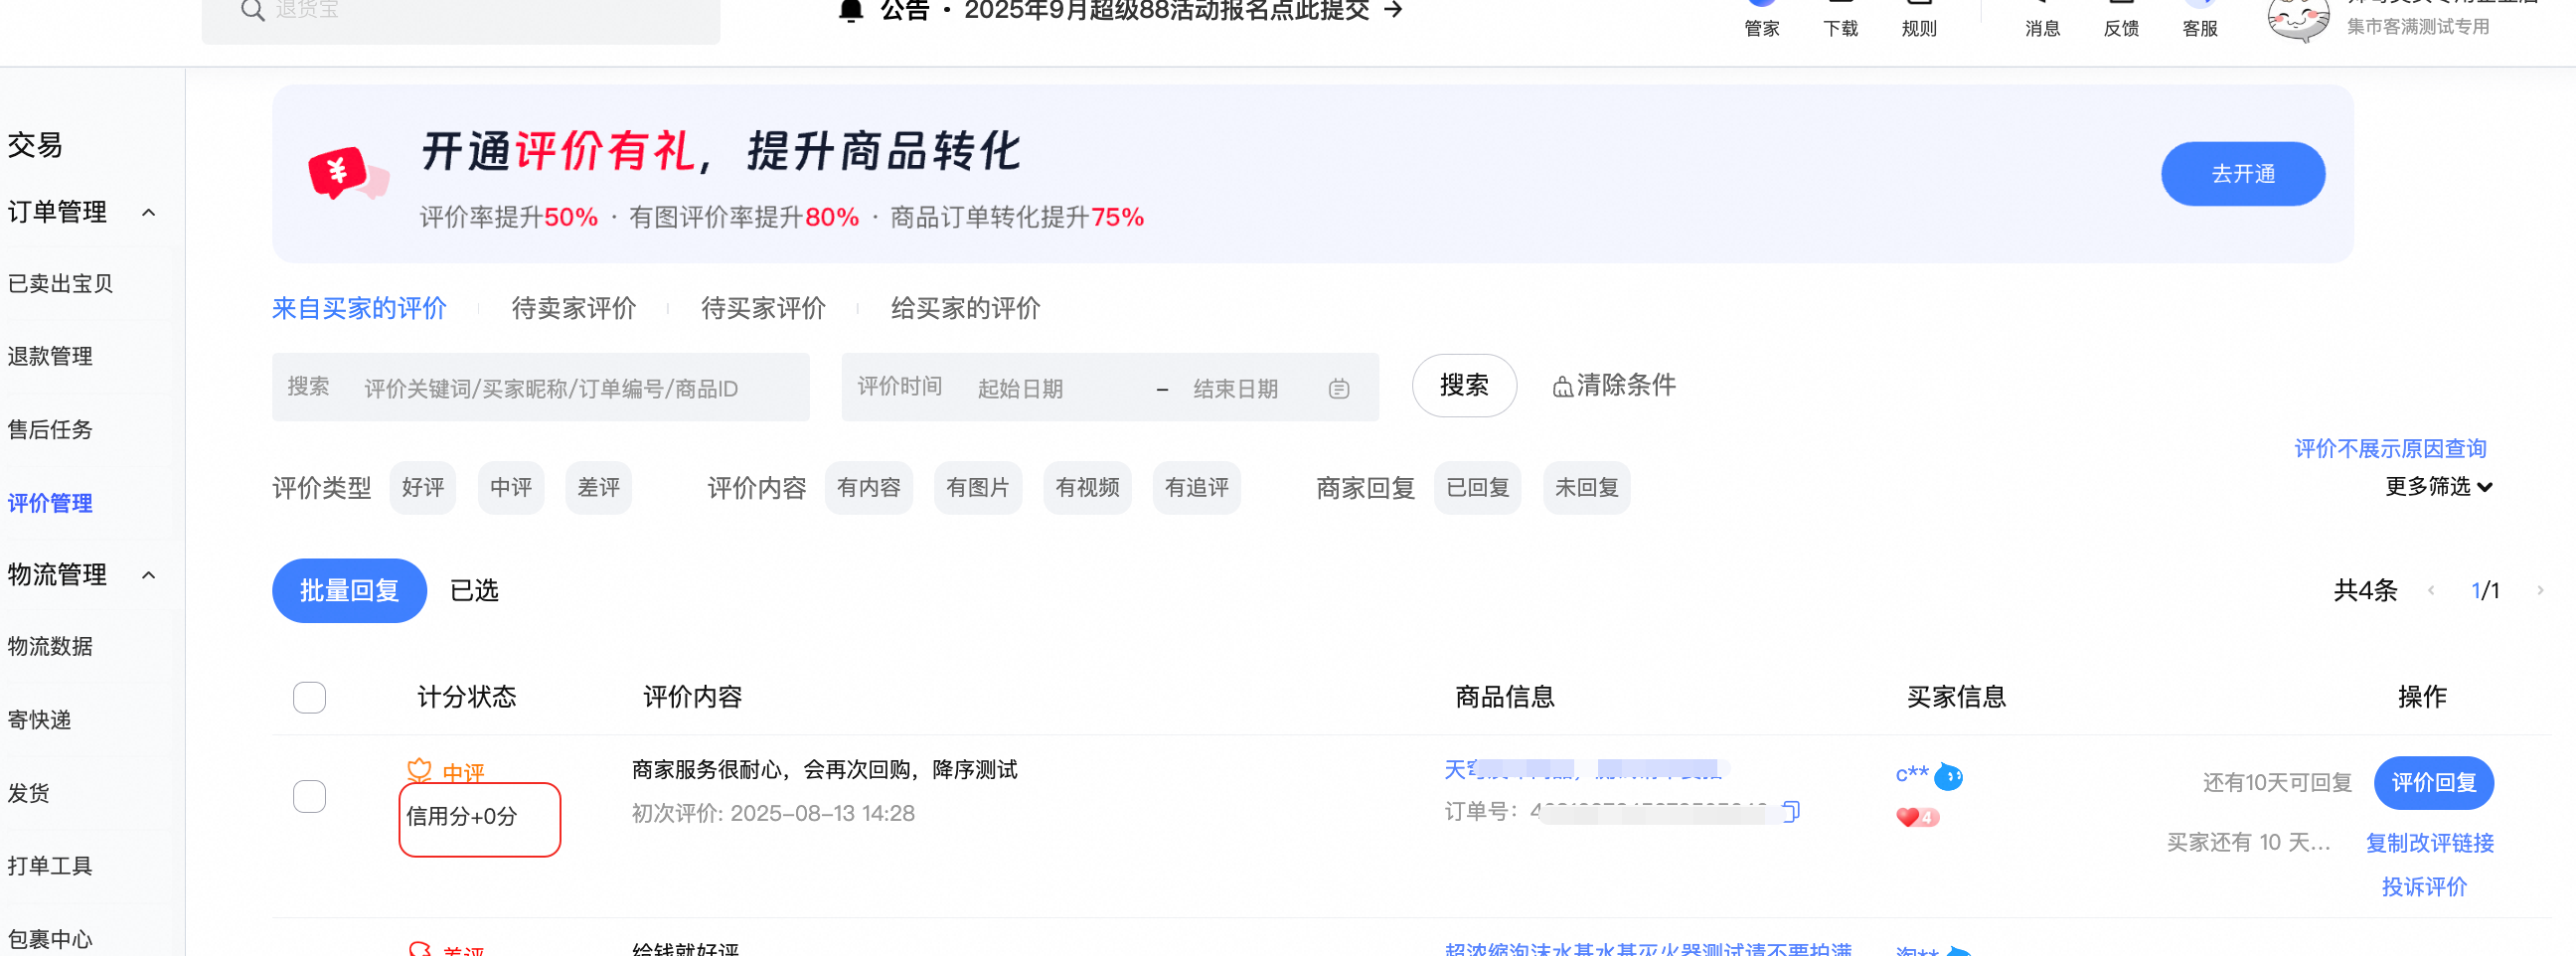Toggle the 未回复 filter chip

pos(1586,488)
